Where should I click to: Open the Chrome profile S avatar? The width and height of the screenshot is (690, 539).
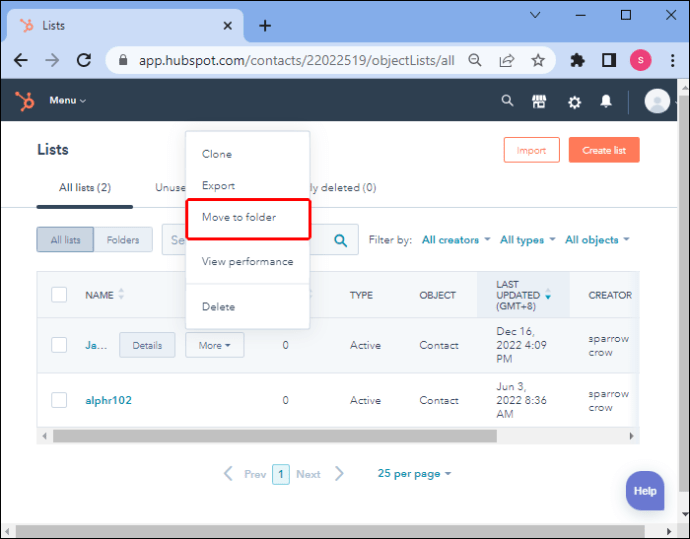pos(640,60)
